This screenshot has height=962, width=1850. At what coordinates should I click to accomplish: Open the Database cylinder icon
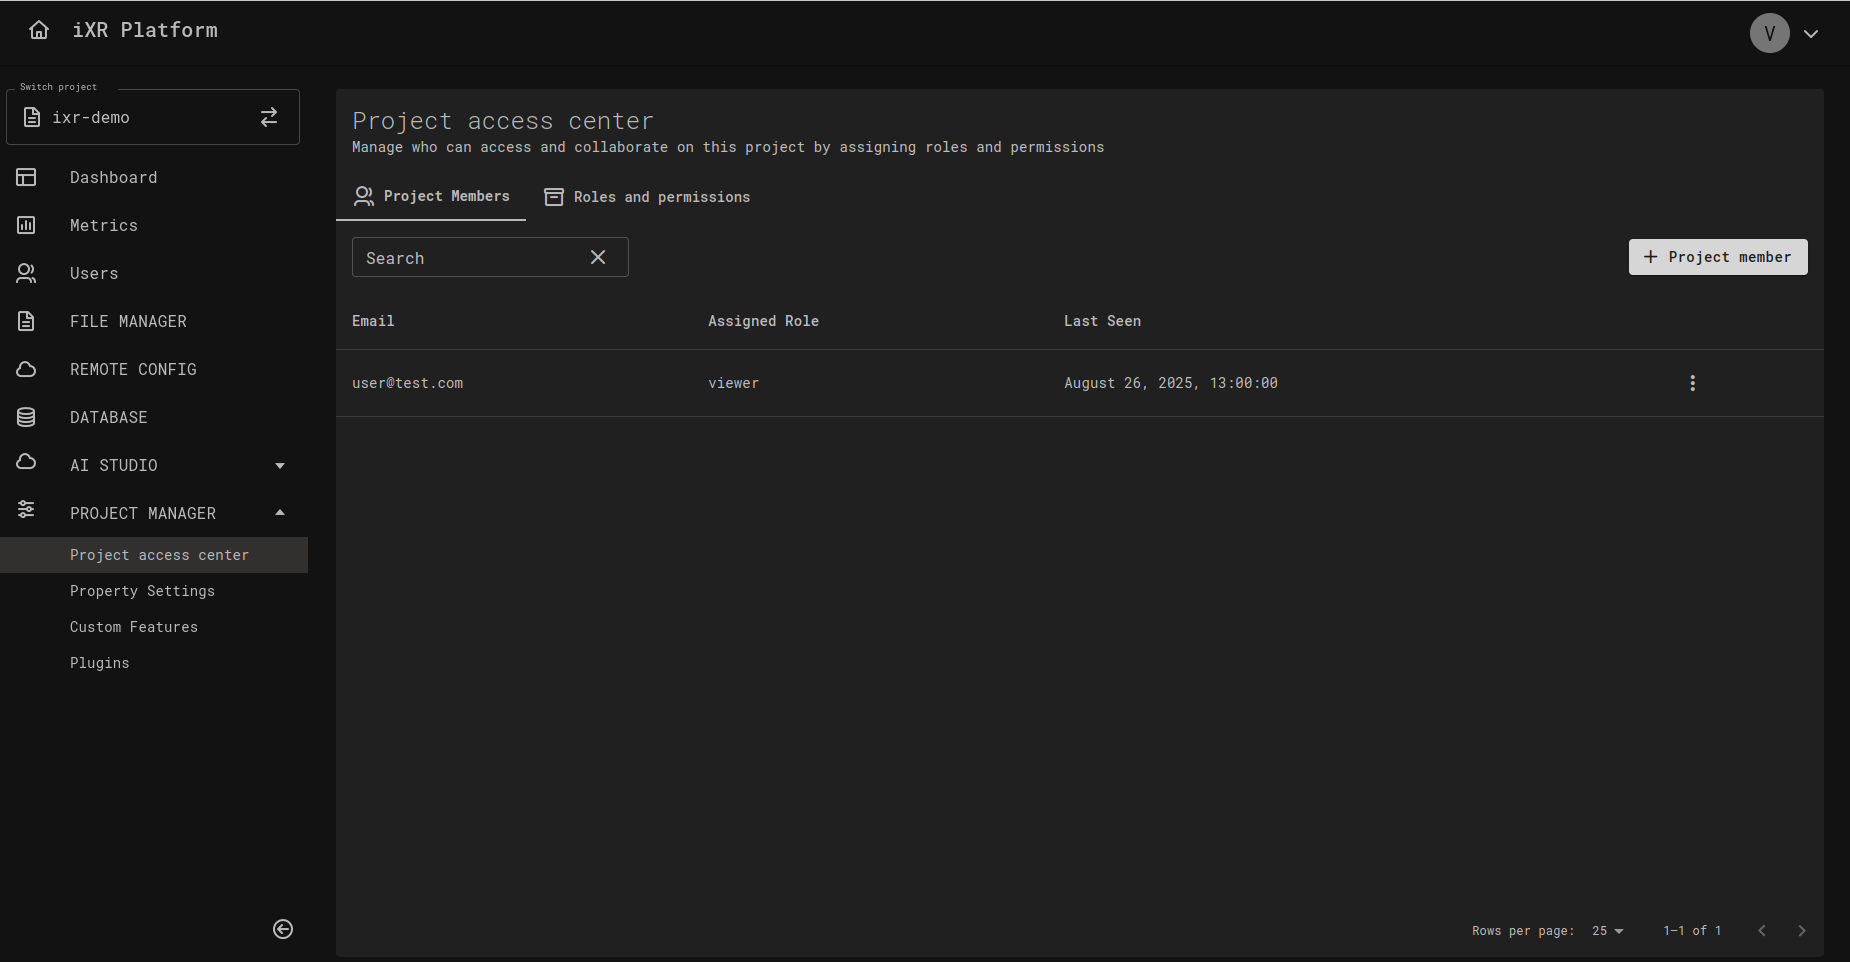point(27,417)
